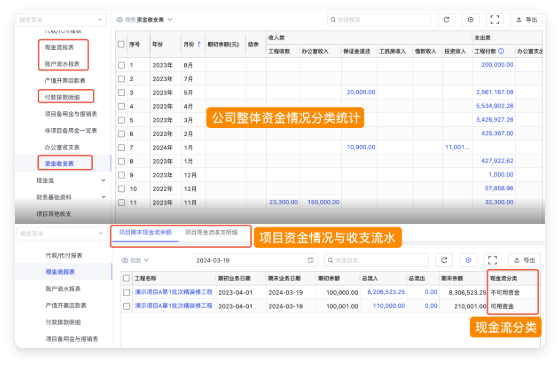This screenshot has width=560, height=367.
Task: Toggle fullscreen in the lower 现金流报表 toolbar
Action: click(x=492, y=260)
